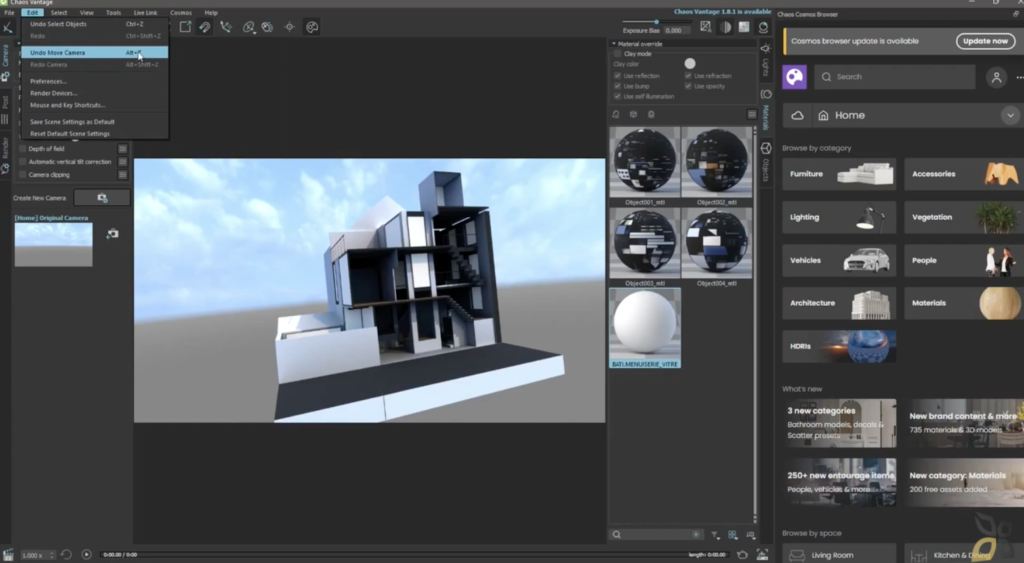Open the Lights side tab

(x=765, y=60)
